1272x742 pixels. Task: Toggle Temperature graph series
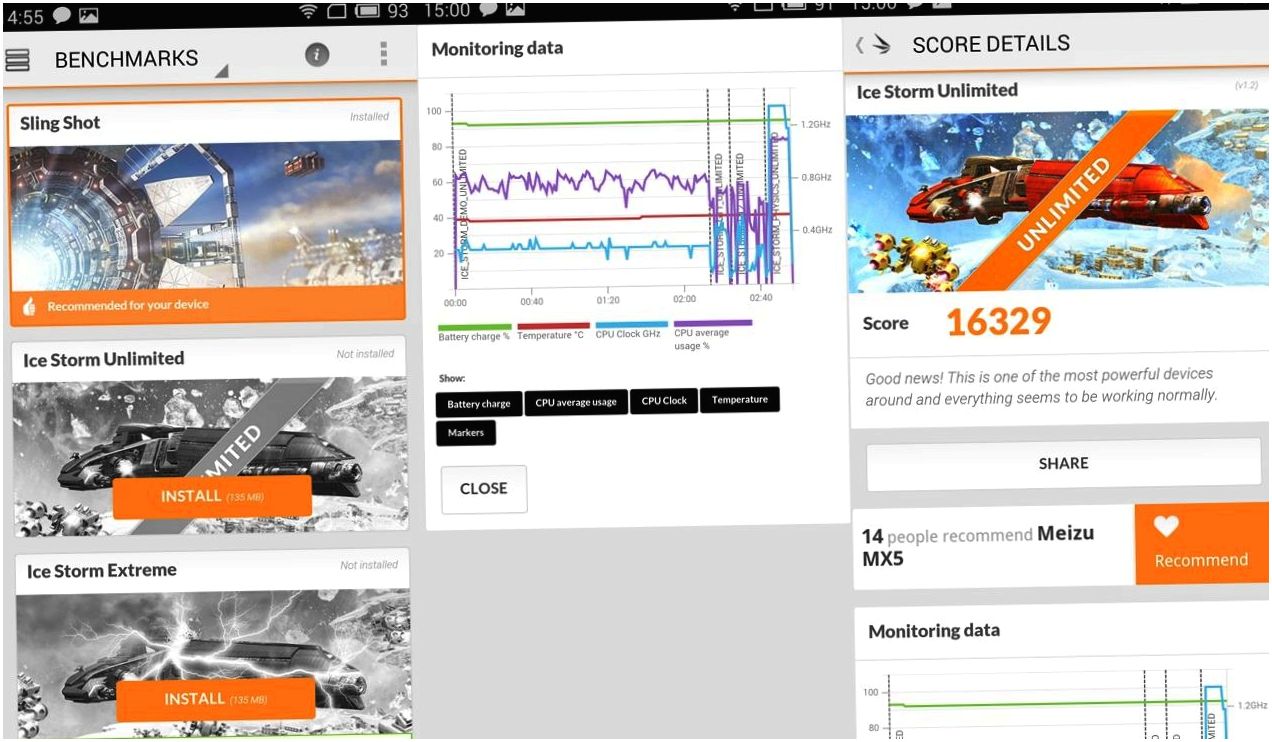pos(740,400)
